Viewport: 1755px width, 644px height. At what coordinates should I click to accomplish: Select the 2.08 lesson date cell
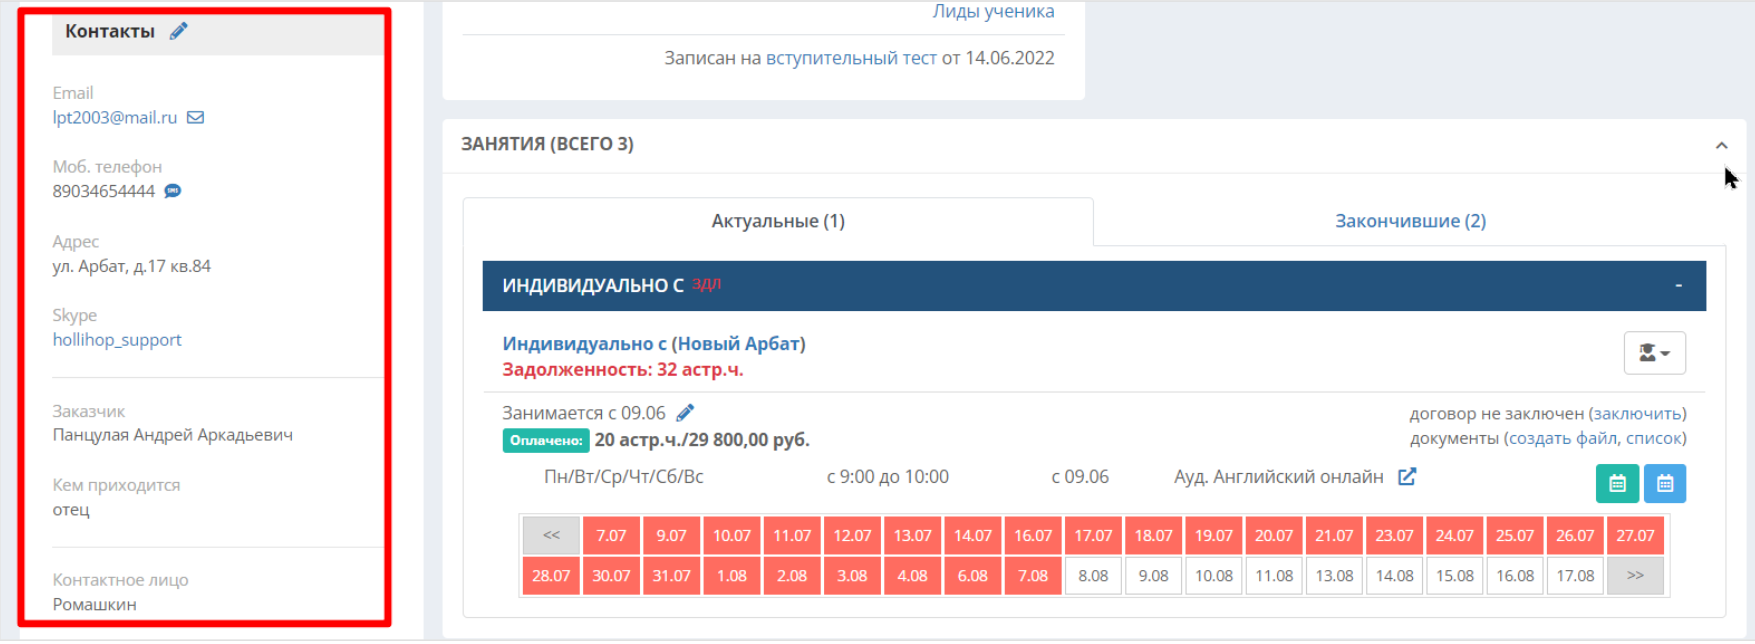point(792,576)
